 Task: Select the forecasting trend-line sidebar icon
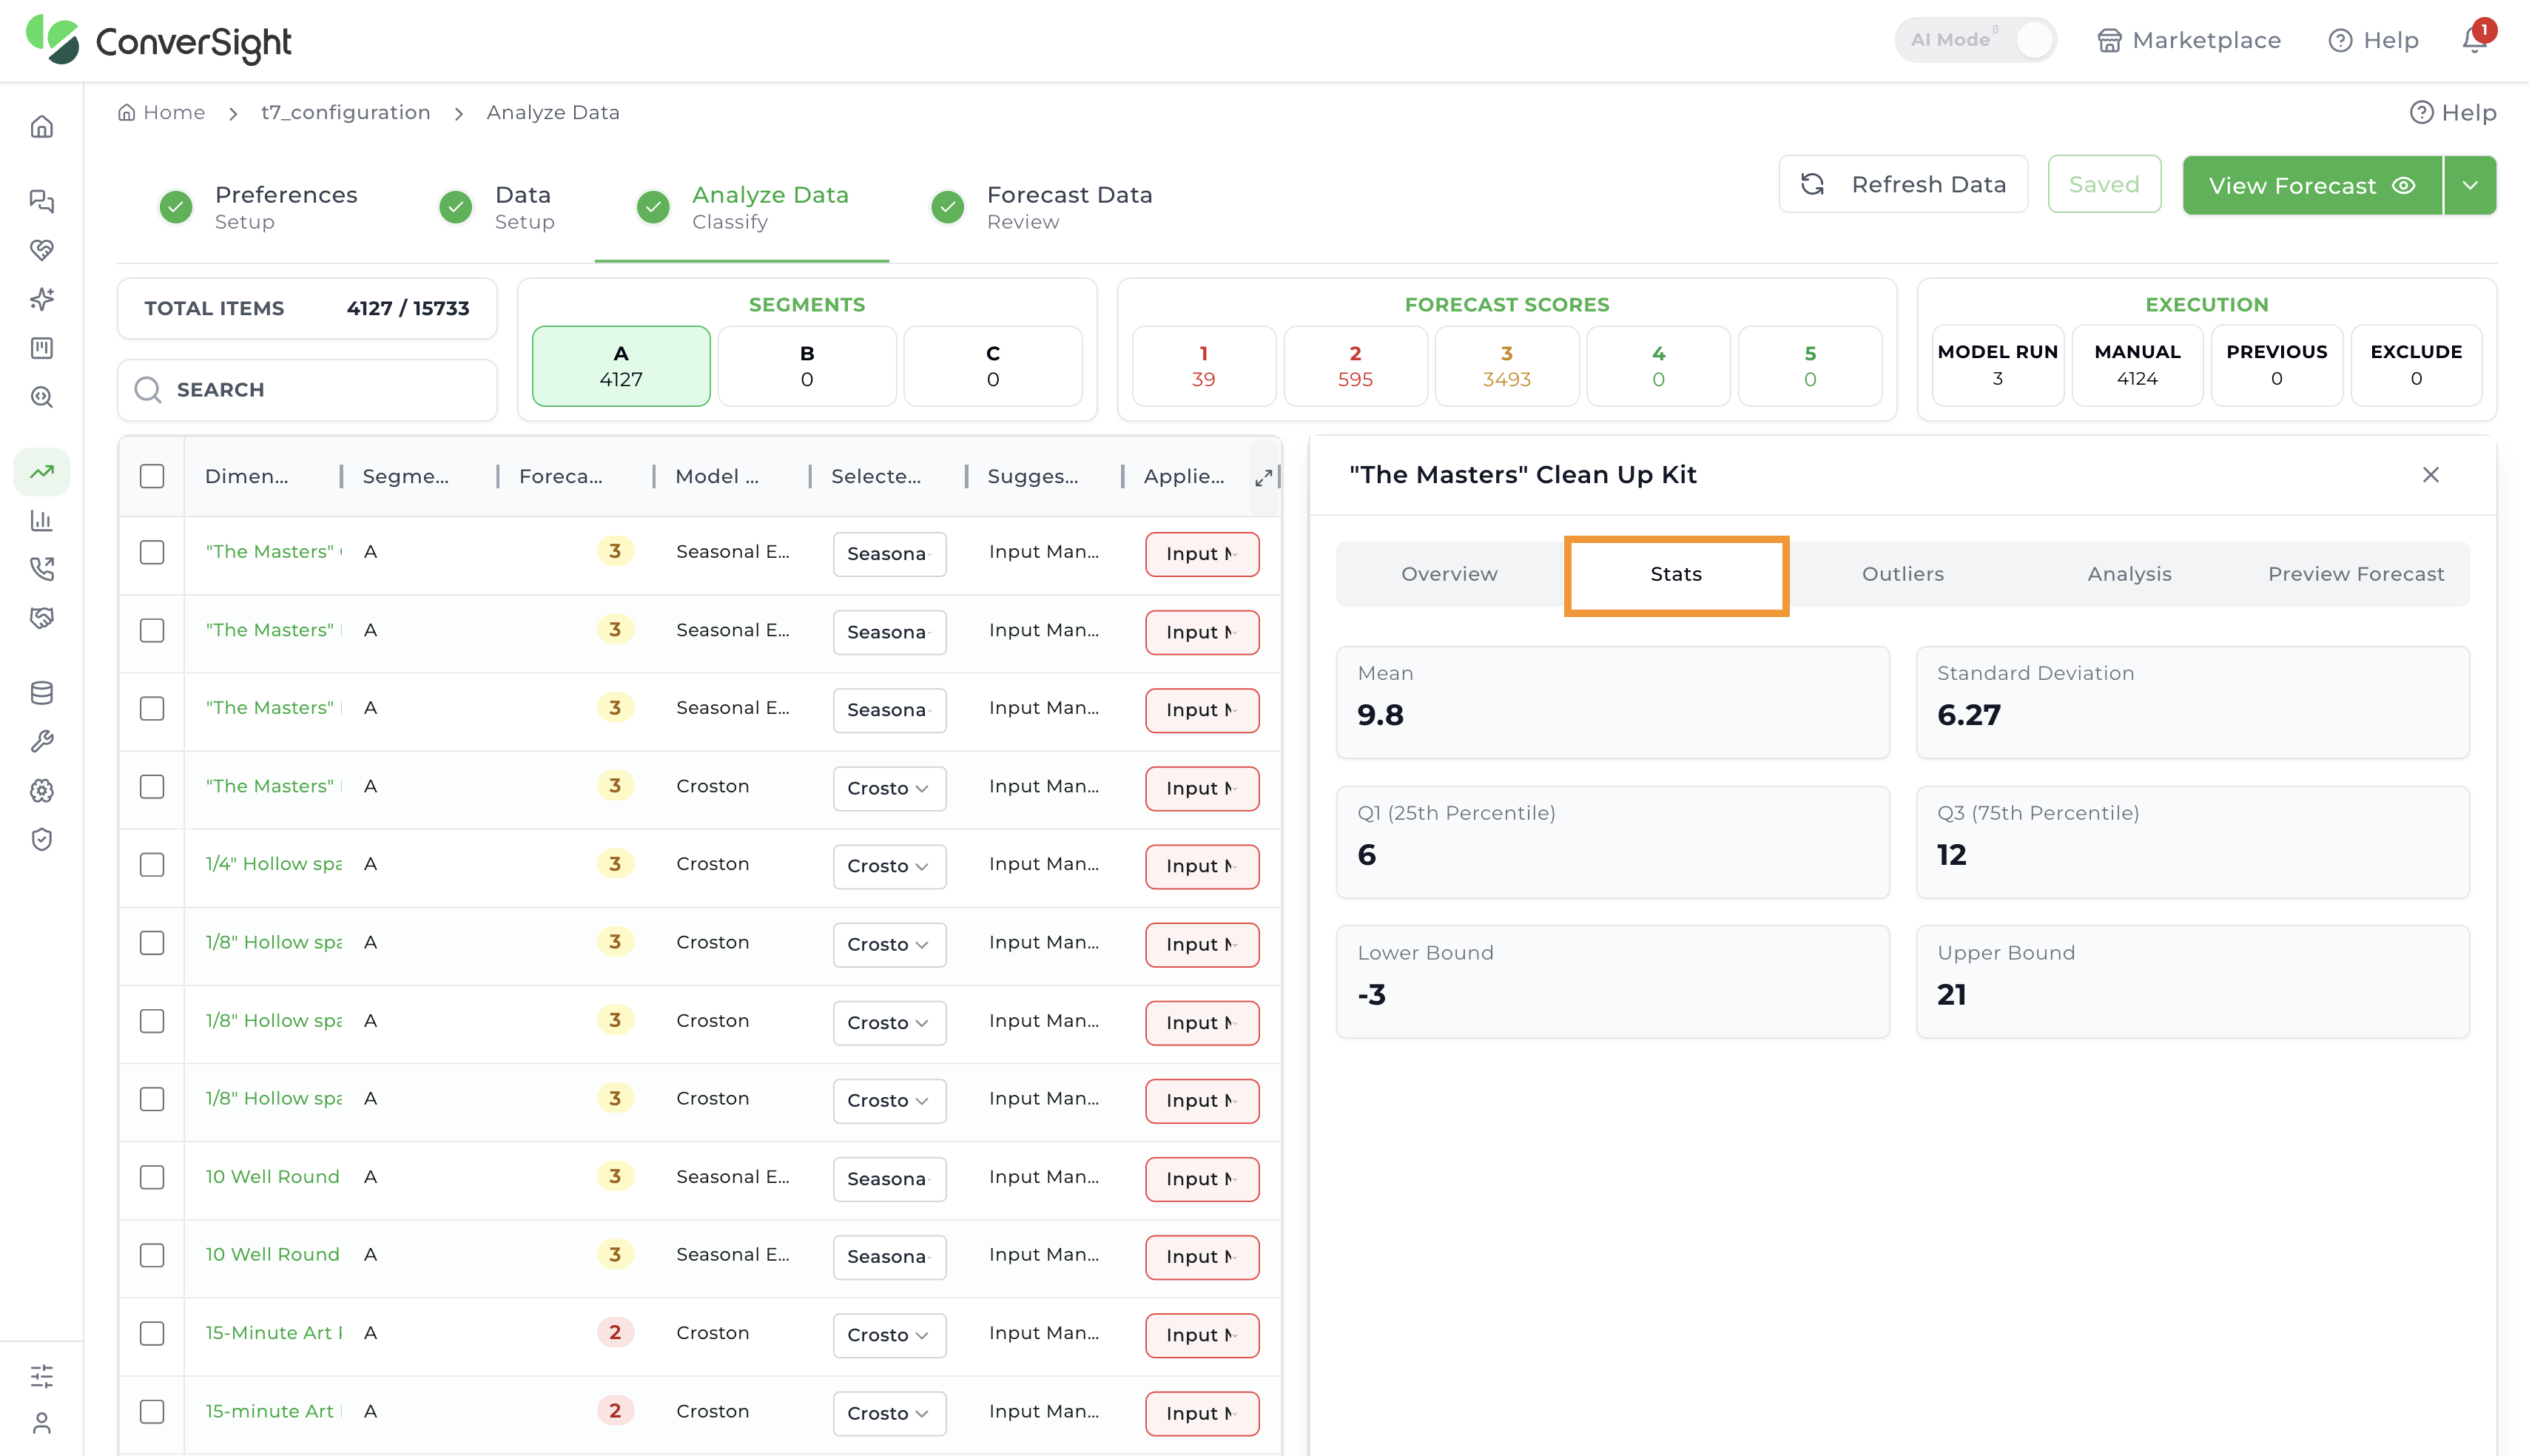tap(41, 471)
